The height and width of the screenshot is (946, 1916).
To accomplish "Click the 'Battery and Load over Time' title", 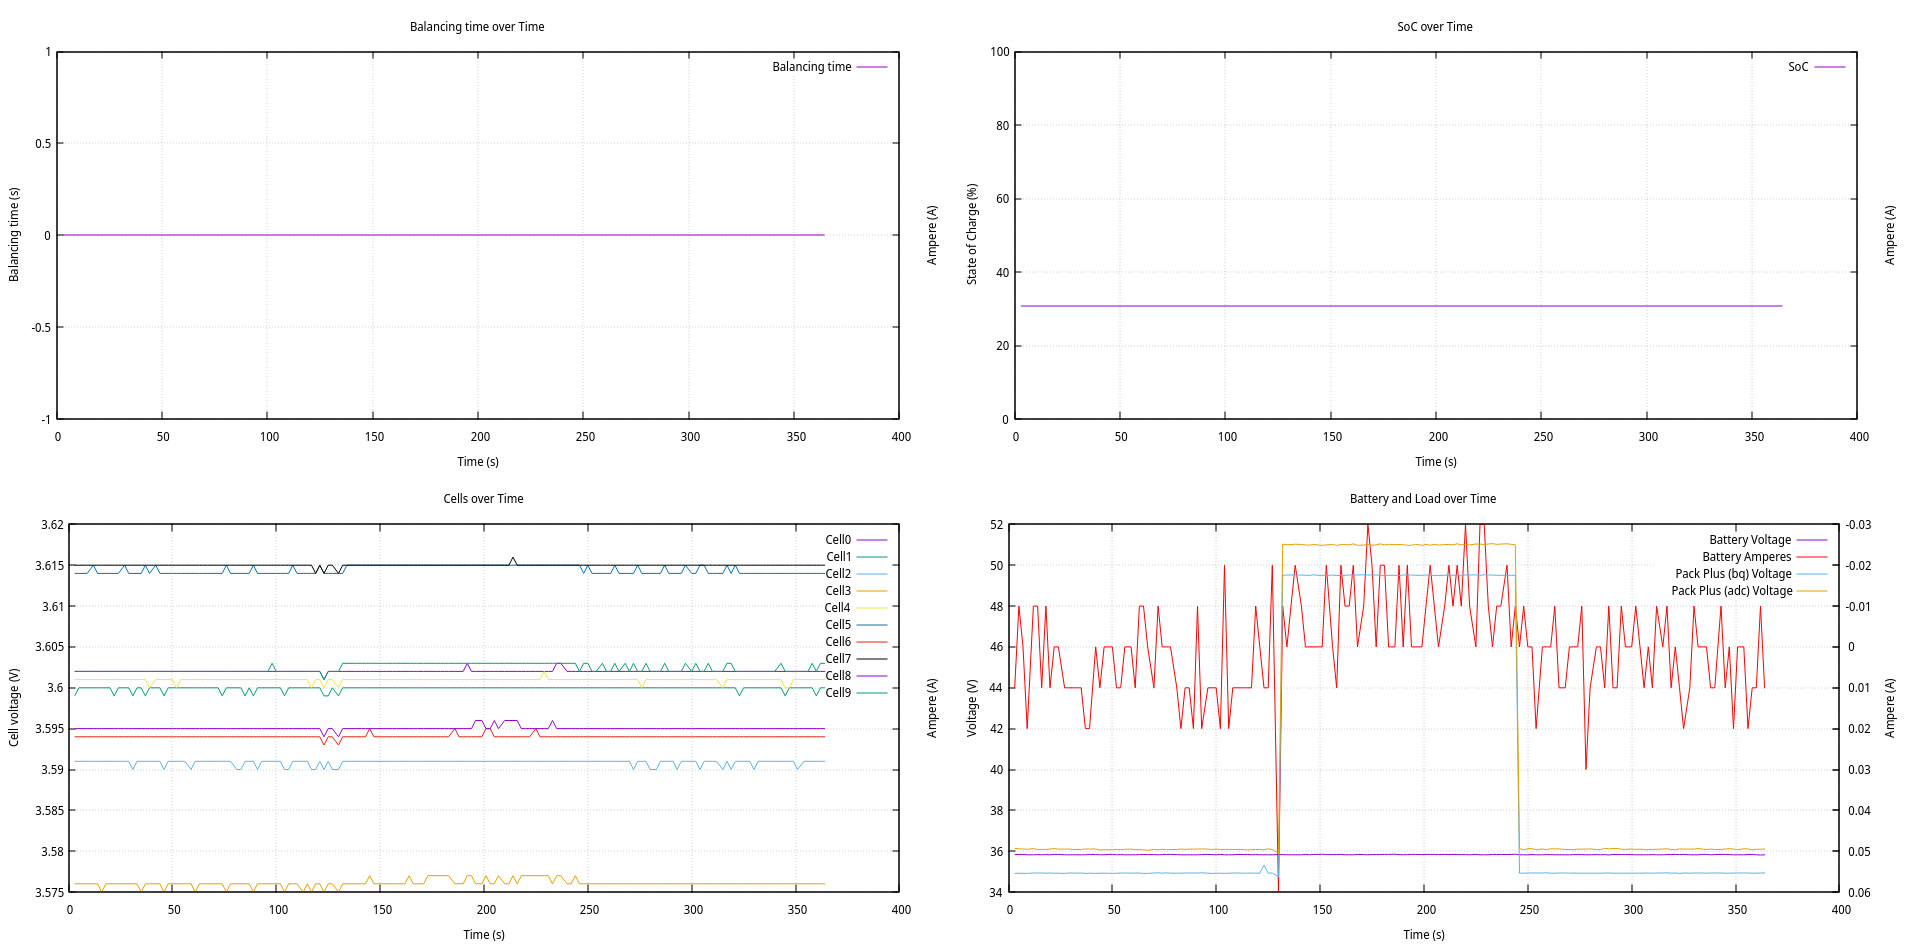I will (x=1422, y=499).
